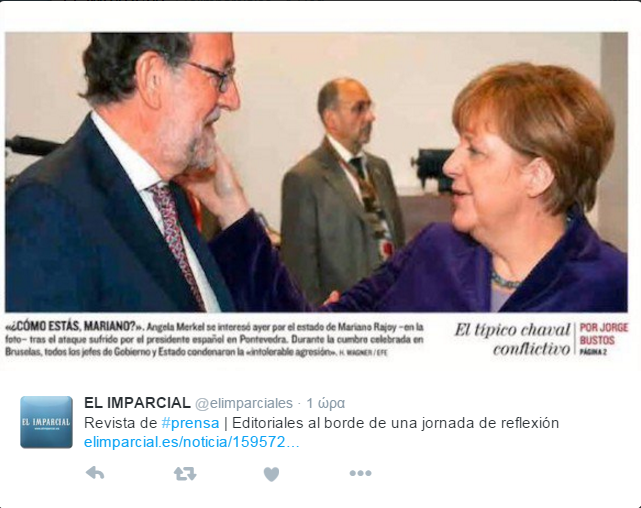Click the 'Revista de' text in the tweet
The image size is (641, 508).
click(x=121, y=423)
